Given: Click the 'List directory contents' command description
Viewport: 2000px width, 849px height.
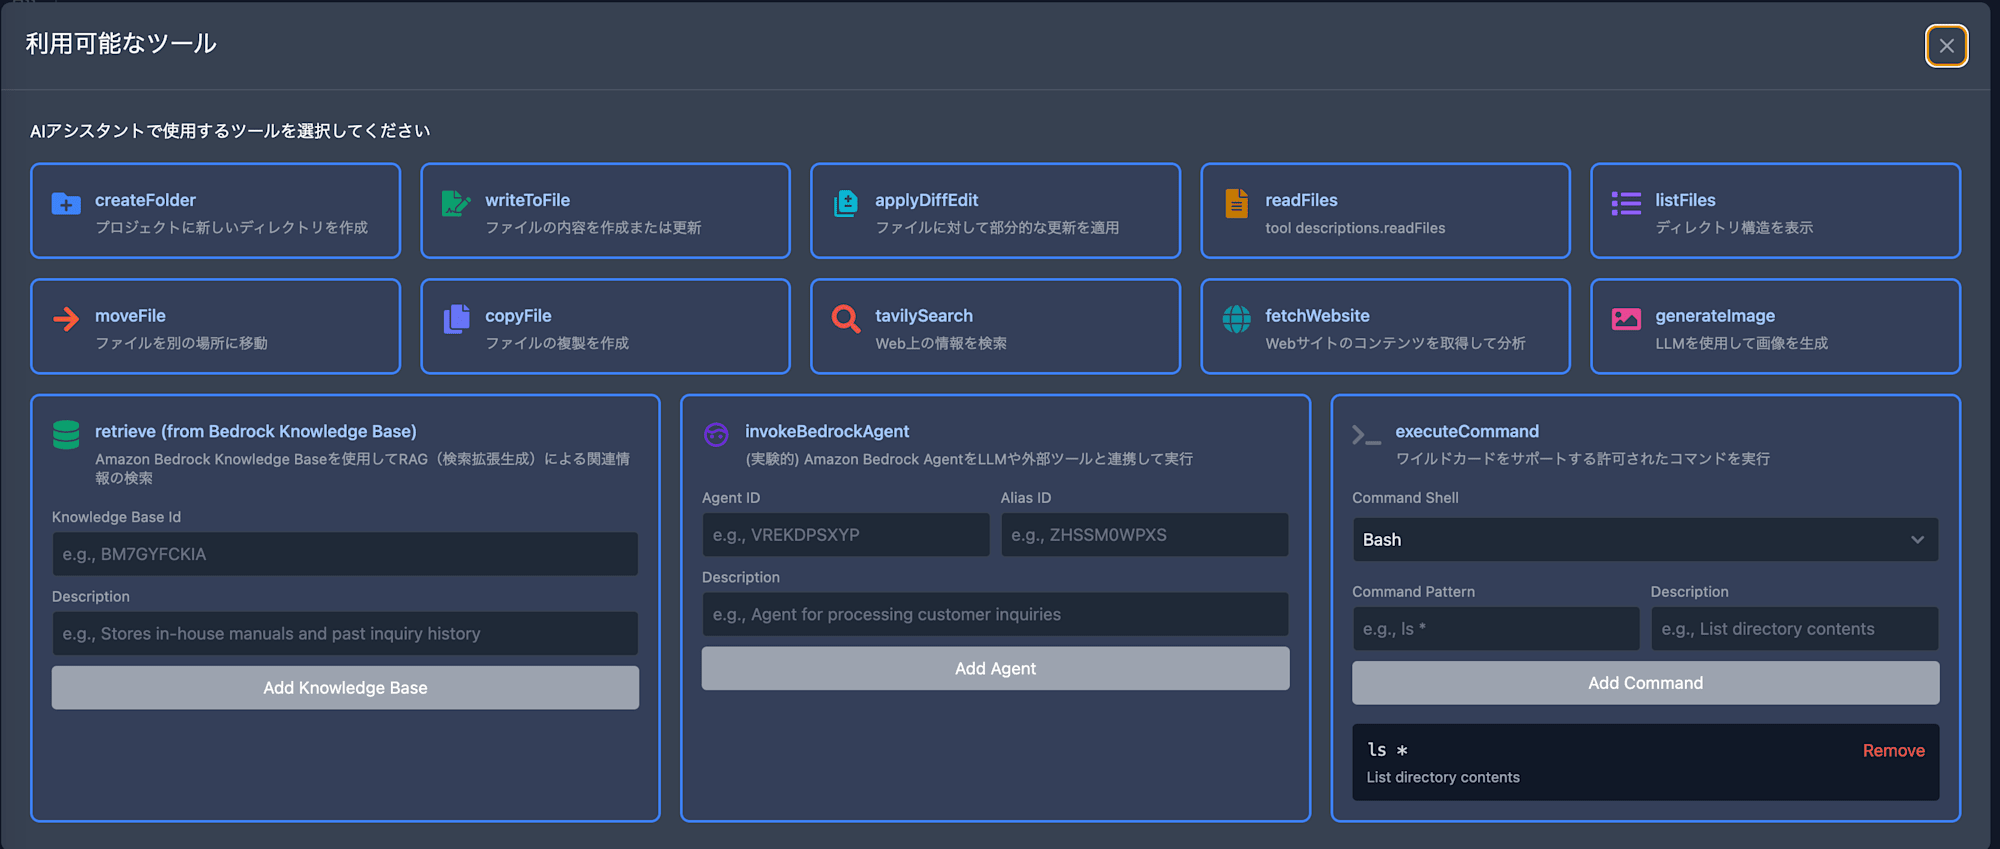Looking at the screenshot, I should (x=1443, y=777).
